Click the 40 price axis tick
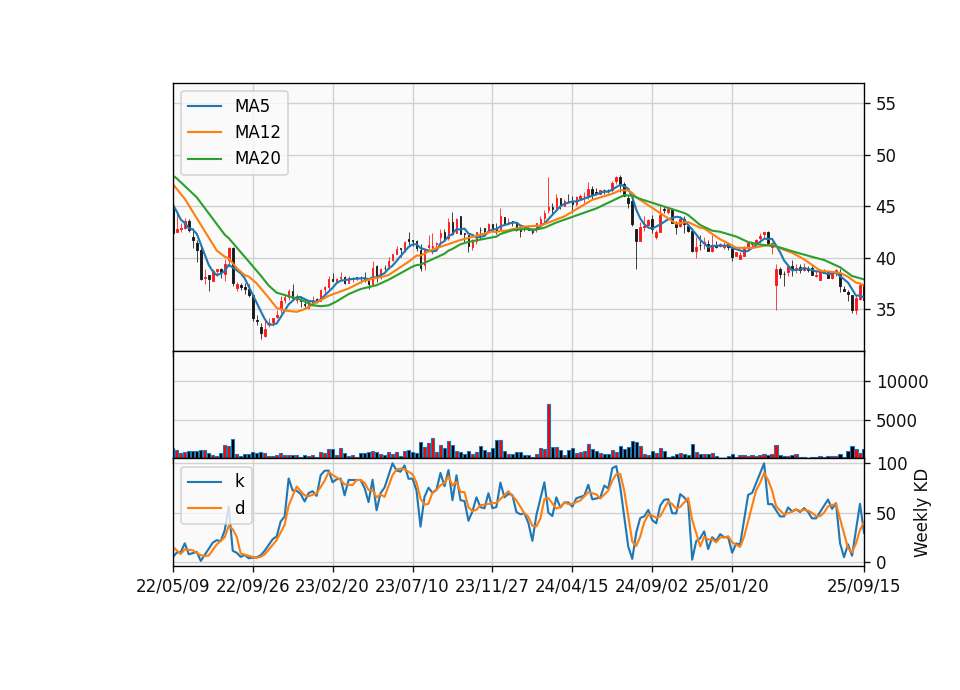This screenshot has width=960, height=690. pyautogui.click(x=885, y=258)
